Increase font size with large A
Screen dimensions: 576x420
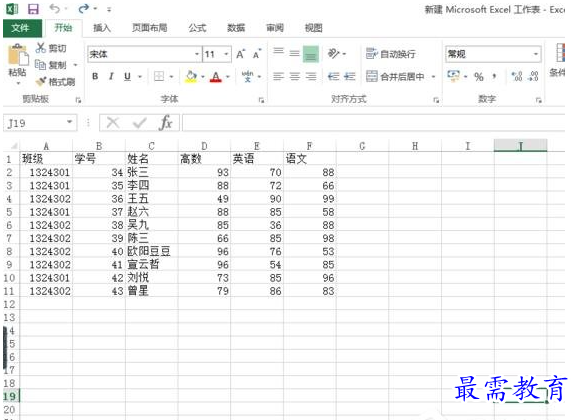[240, 54]
